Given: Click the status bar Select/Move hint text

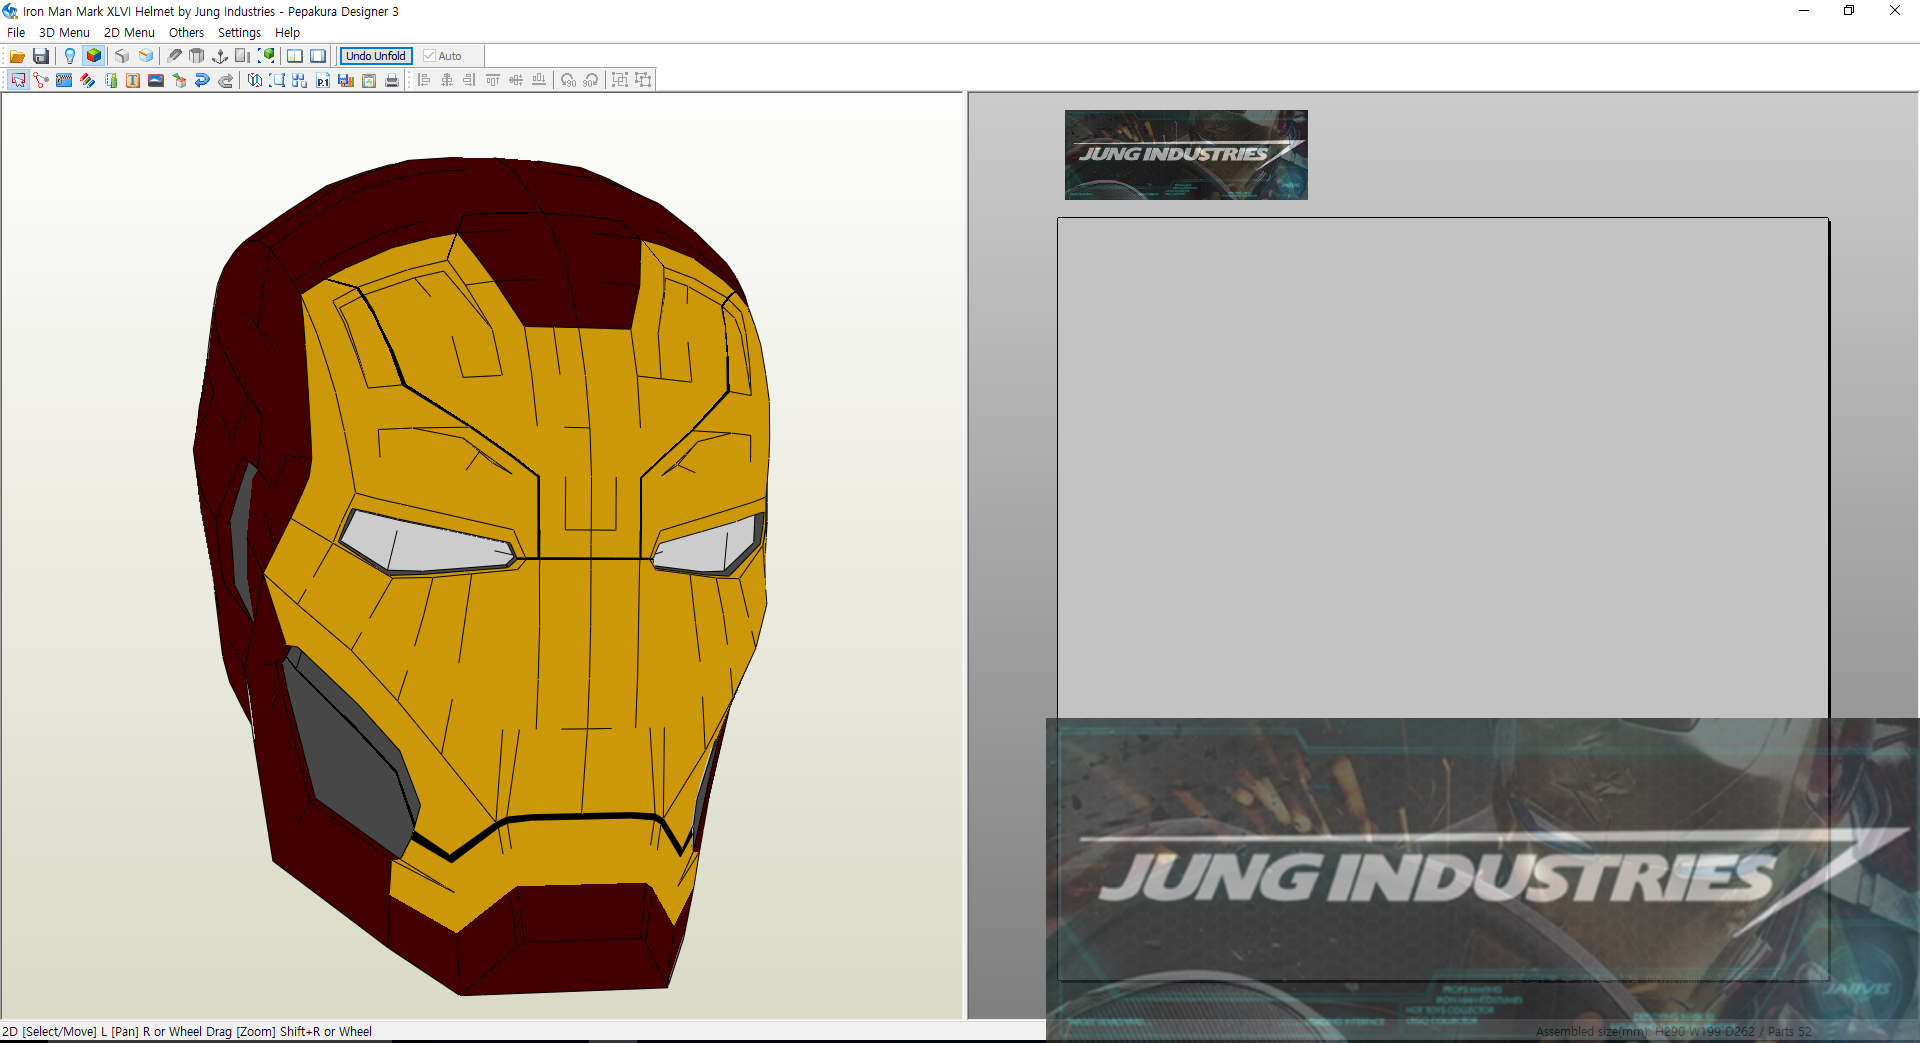Looking at the screenshot, I should tap(187, 1032).
